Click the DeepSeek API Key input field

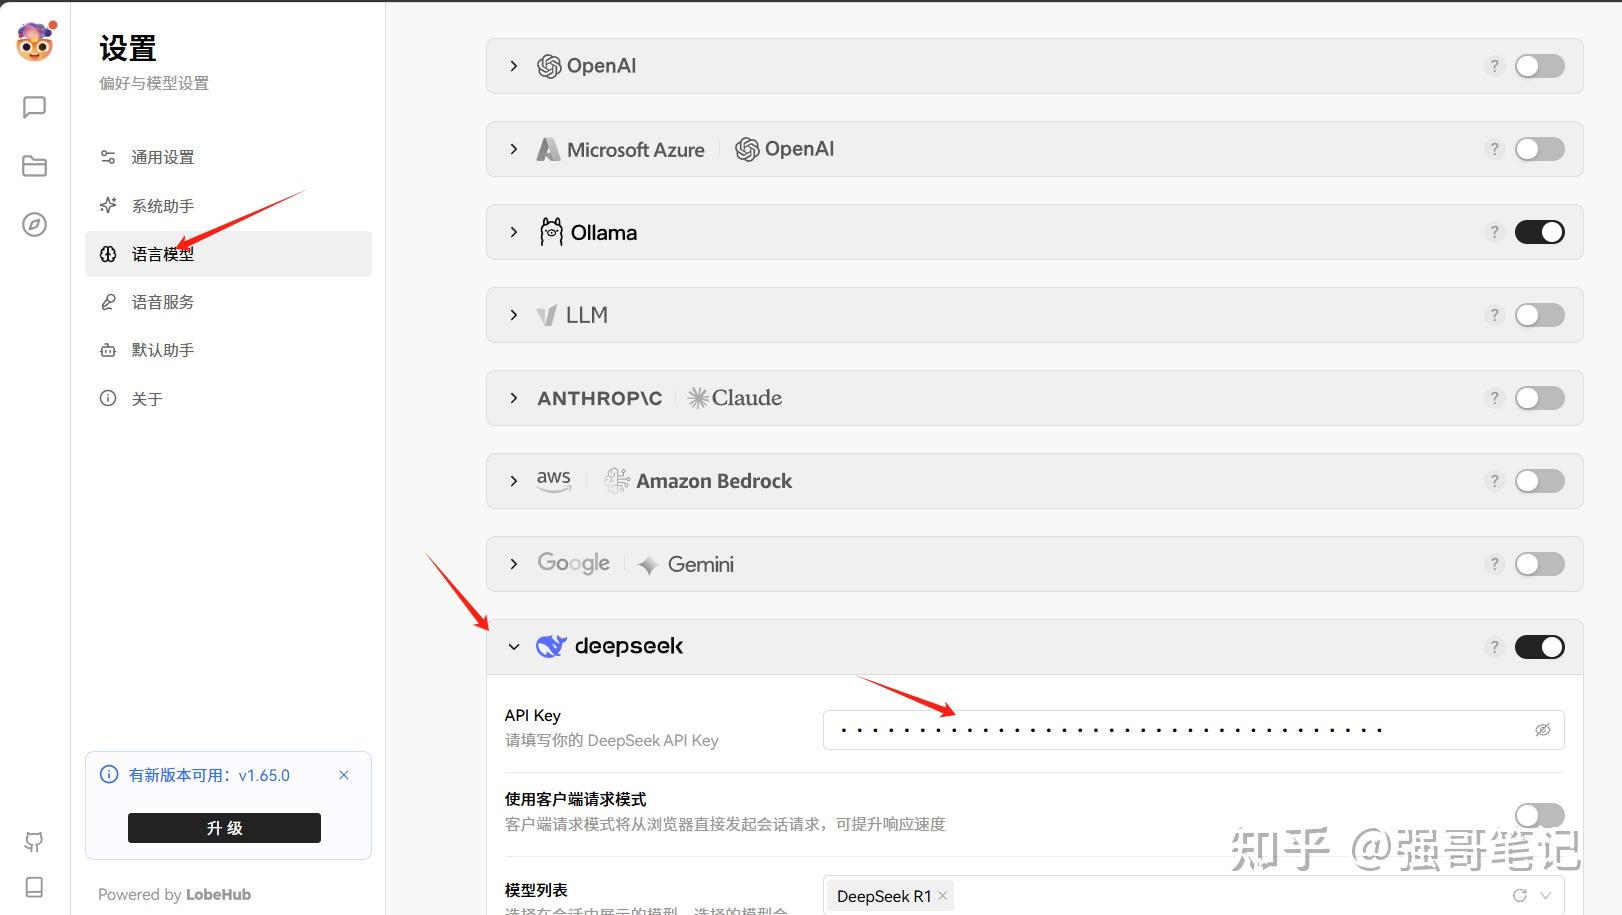click(1194, 730)
